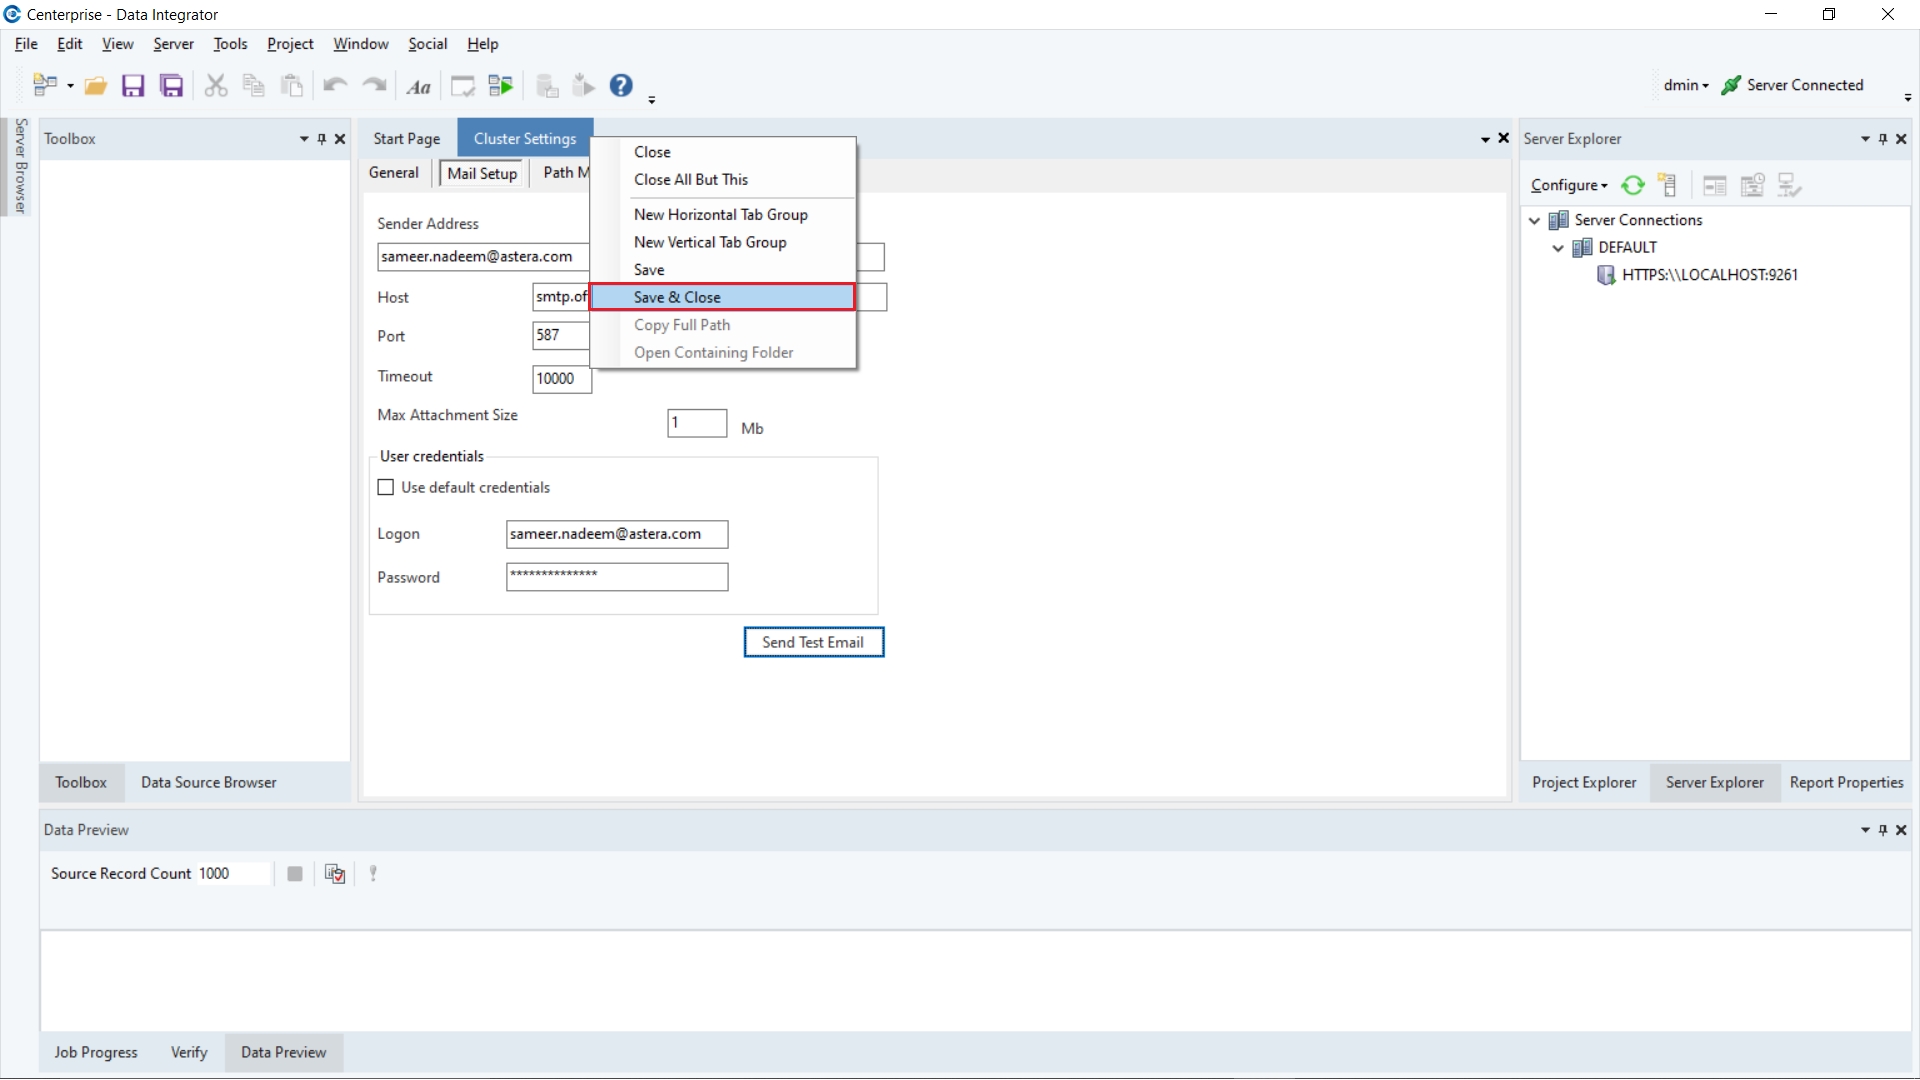Click into the Password field

[x=617, y=577]
